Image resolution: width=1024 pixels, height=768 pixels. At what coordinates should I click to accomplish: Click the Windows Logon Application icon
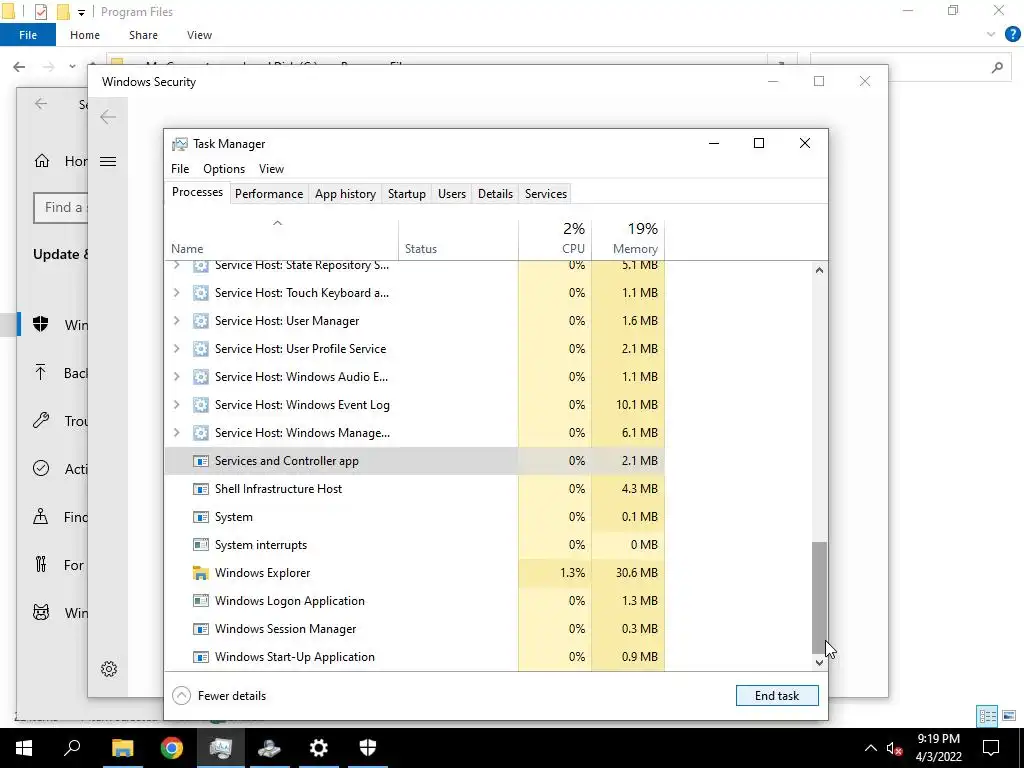click(x=200, y=601)
